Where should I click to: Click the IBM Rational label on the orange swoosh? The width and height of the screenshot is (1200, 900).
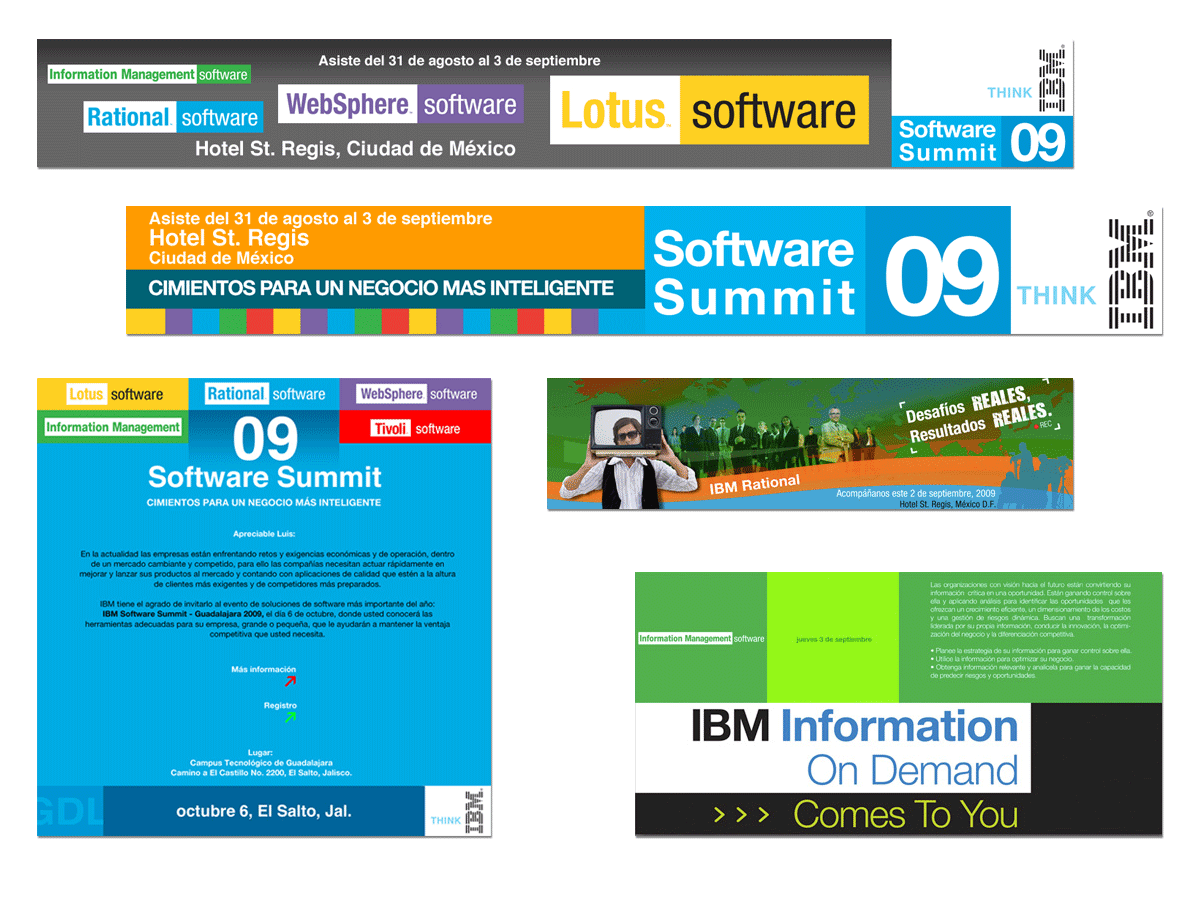coord(755,486)
